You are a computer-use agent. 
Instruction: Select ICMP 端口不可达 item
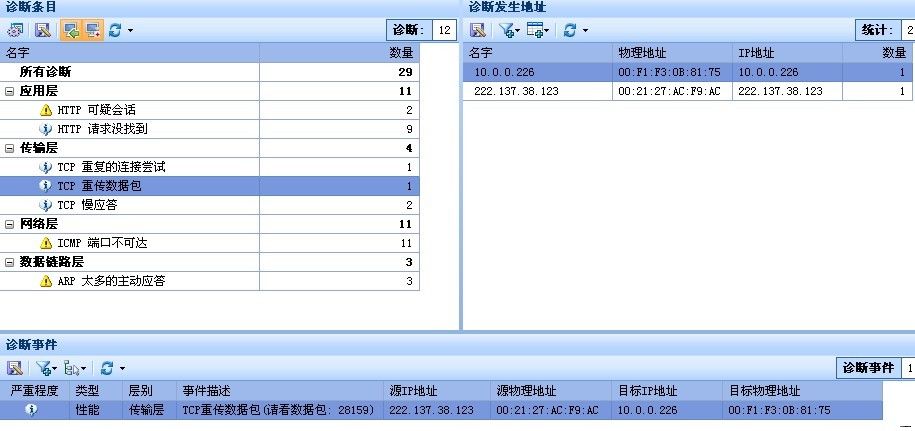pos(209,243)
